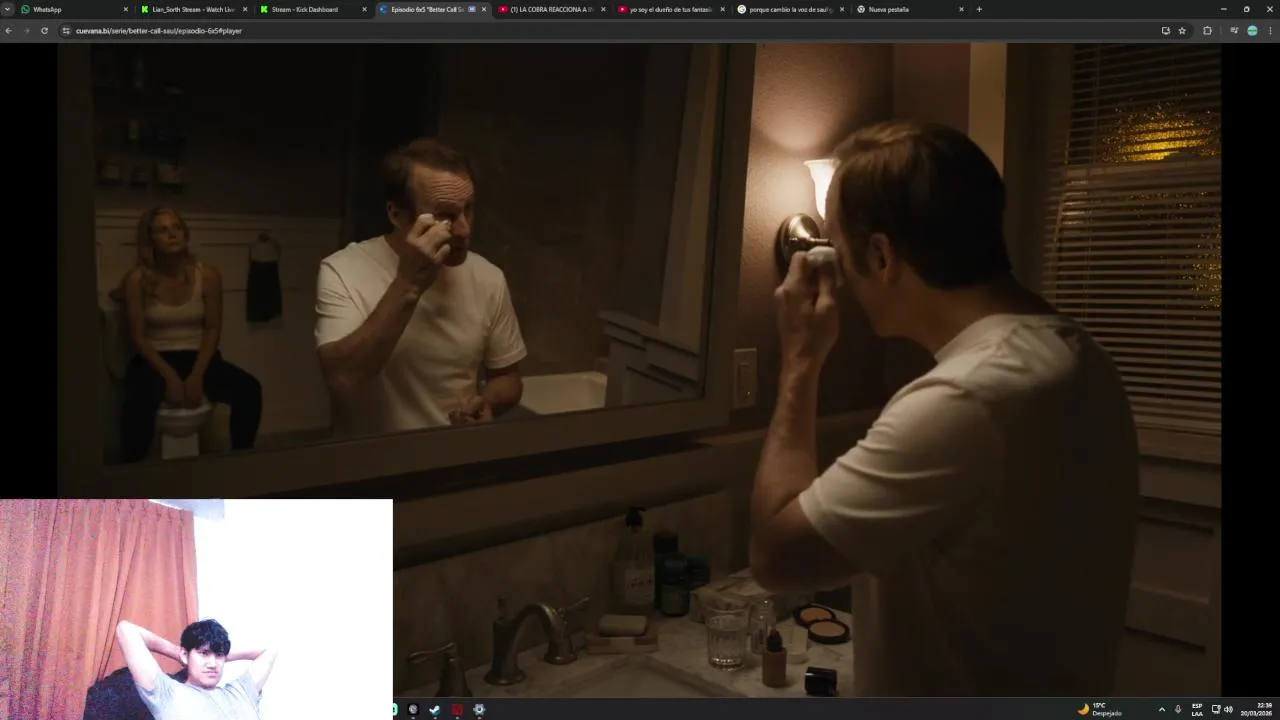
Task: Open the OBS Studio taskbar icon
Action: [x=413, y=710]
